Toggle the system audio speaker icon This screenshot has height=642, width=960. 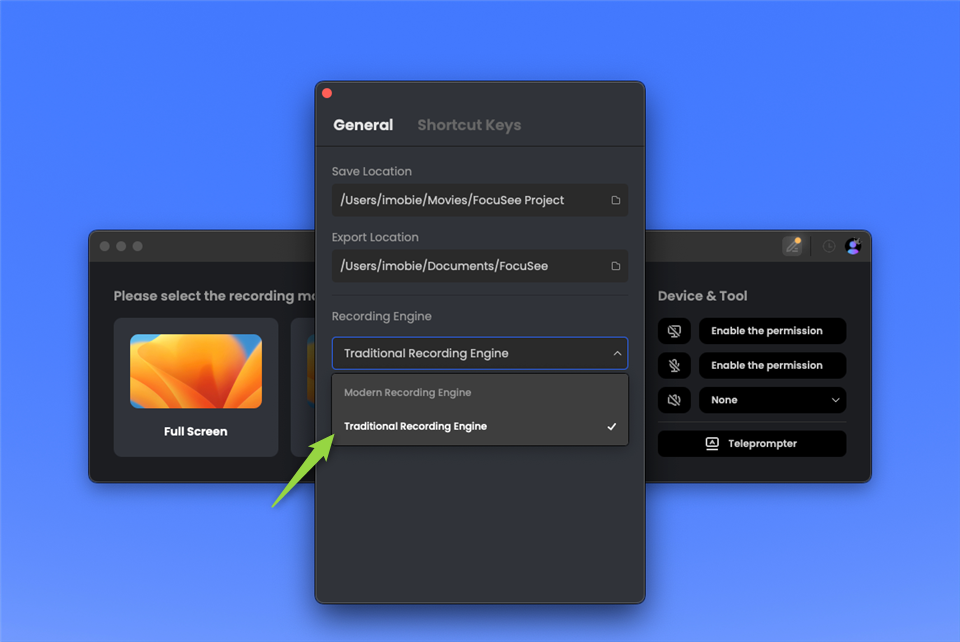[x=674, y=399]
